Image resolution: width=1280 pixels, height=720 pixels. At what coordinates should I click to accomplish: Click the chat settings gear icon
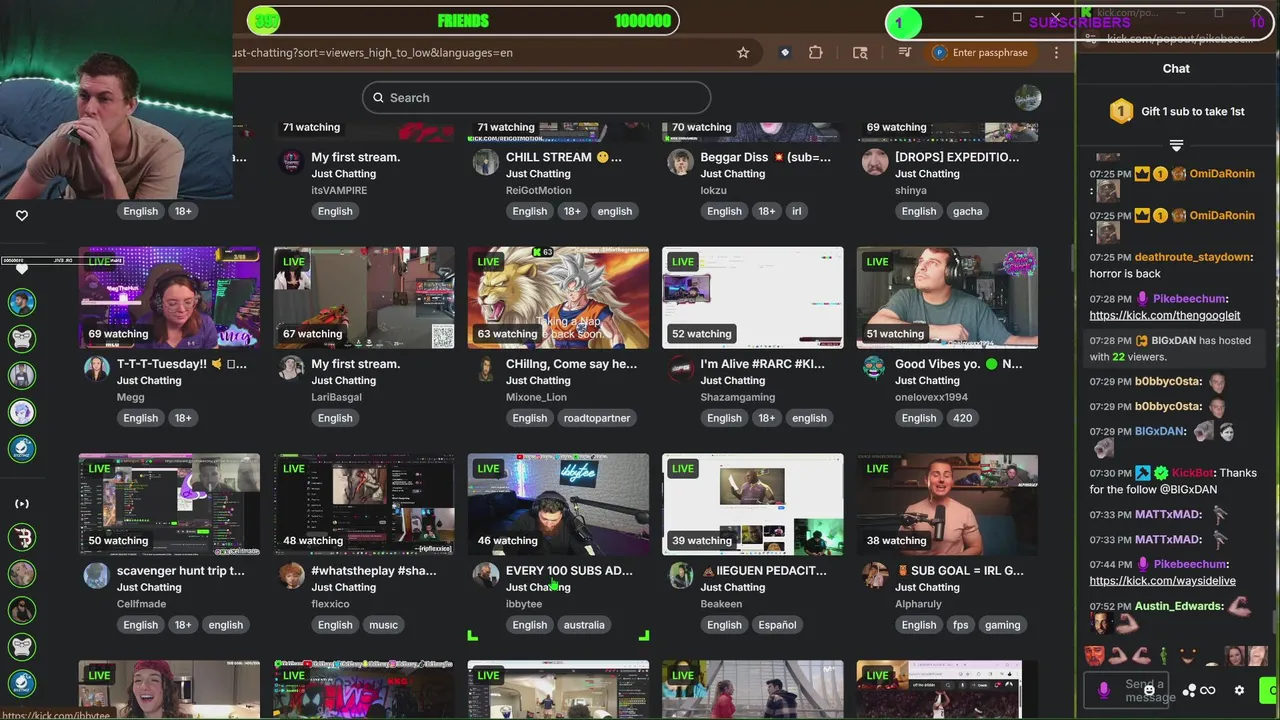click(1239, 690)
